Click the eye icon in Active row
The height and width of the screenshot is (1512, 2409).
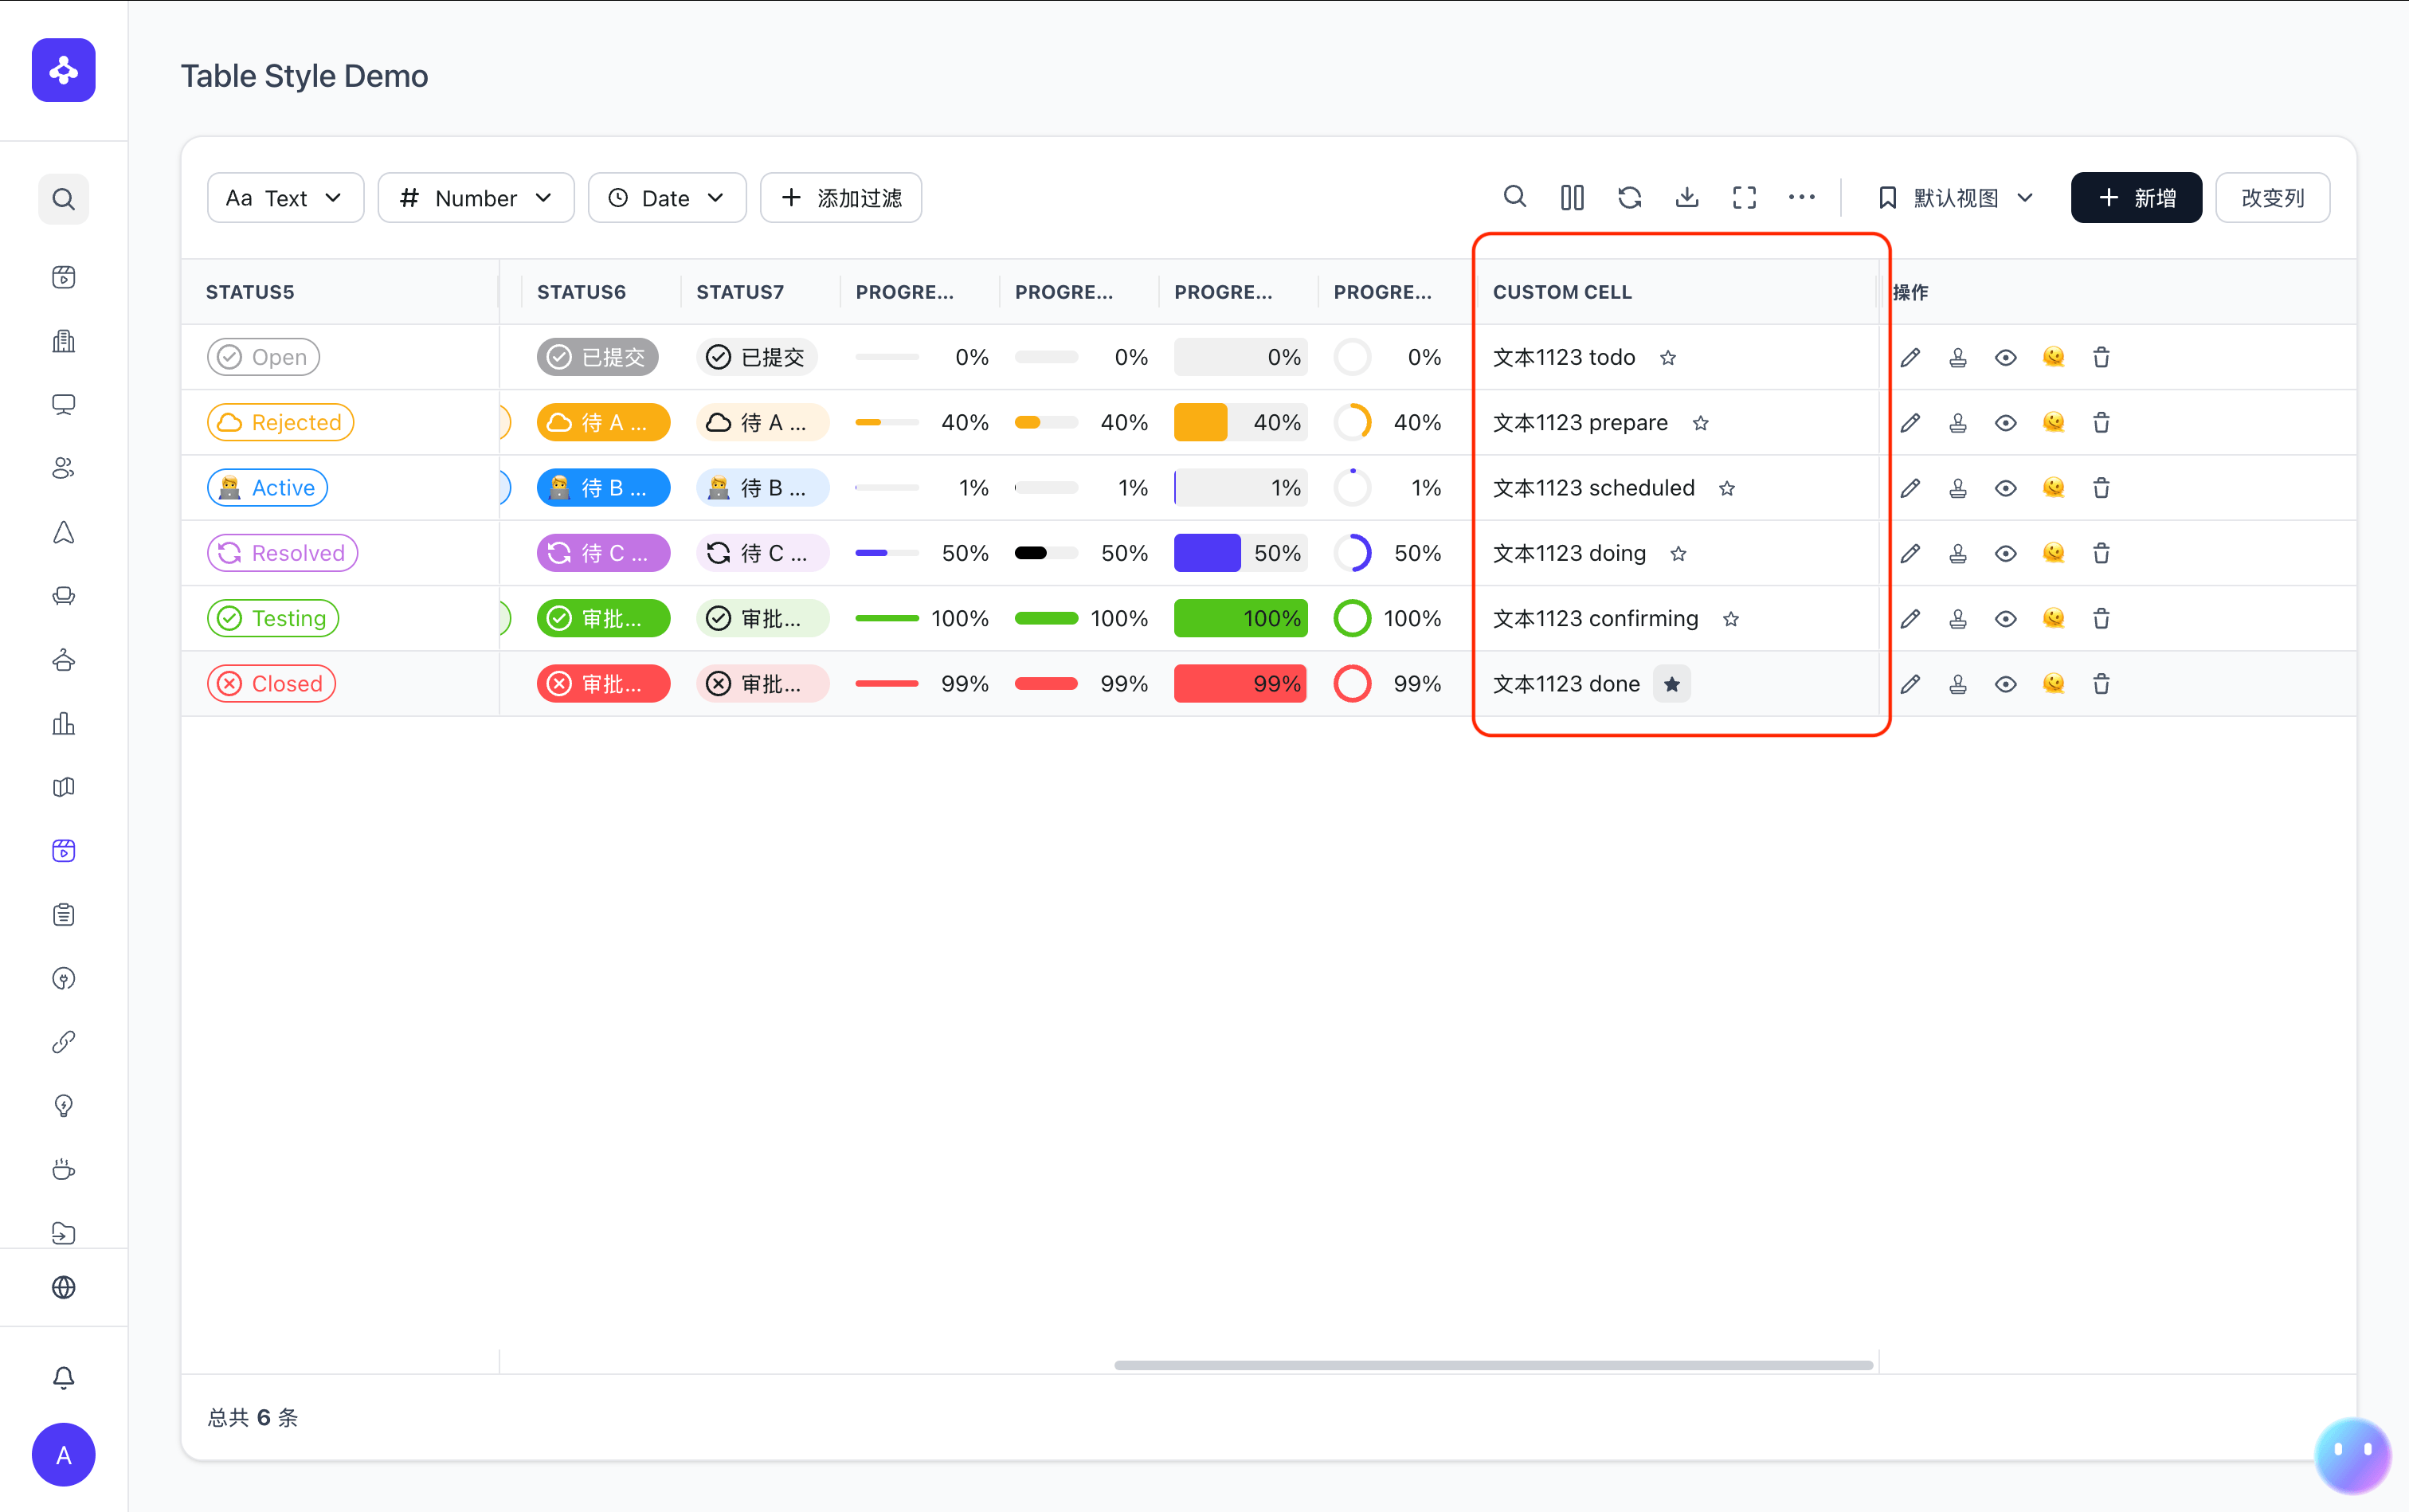coord(2005,488)
